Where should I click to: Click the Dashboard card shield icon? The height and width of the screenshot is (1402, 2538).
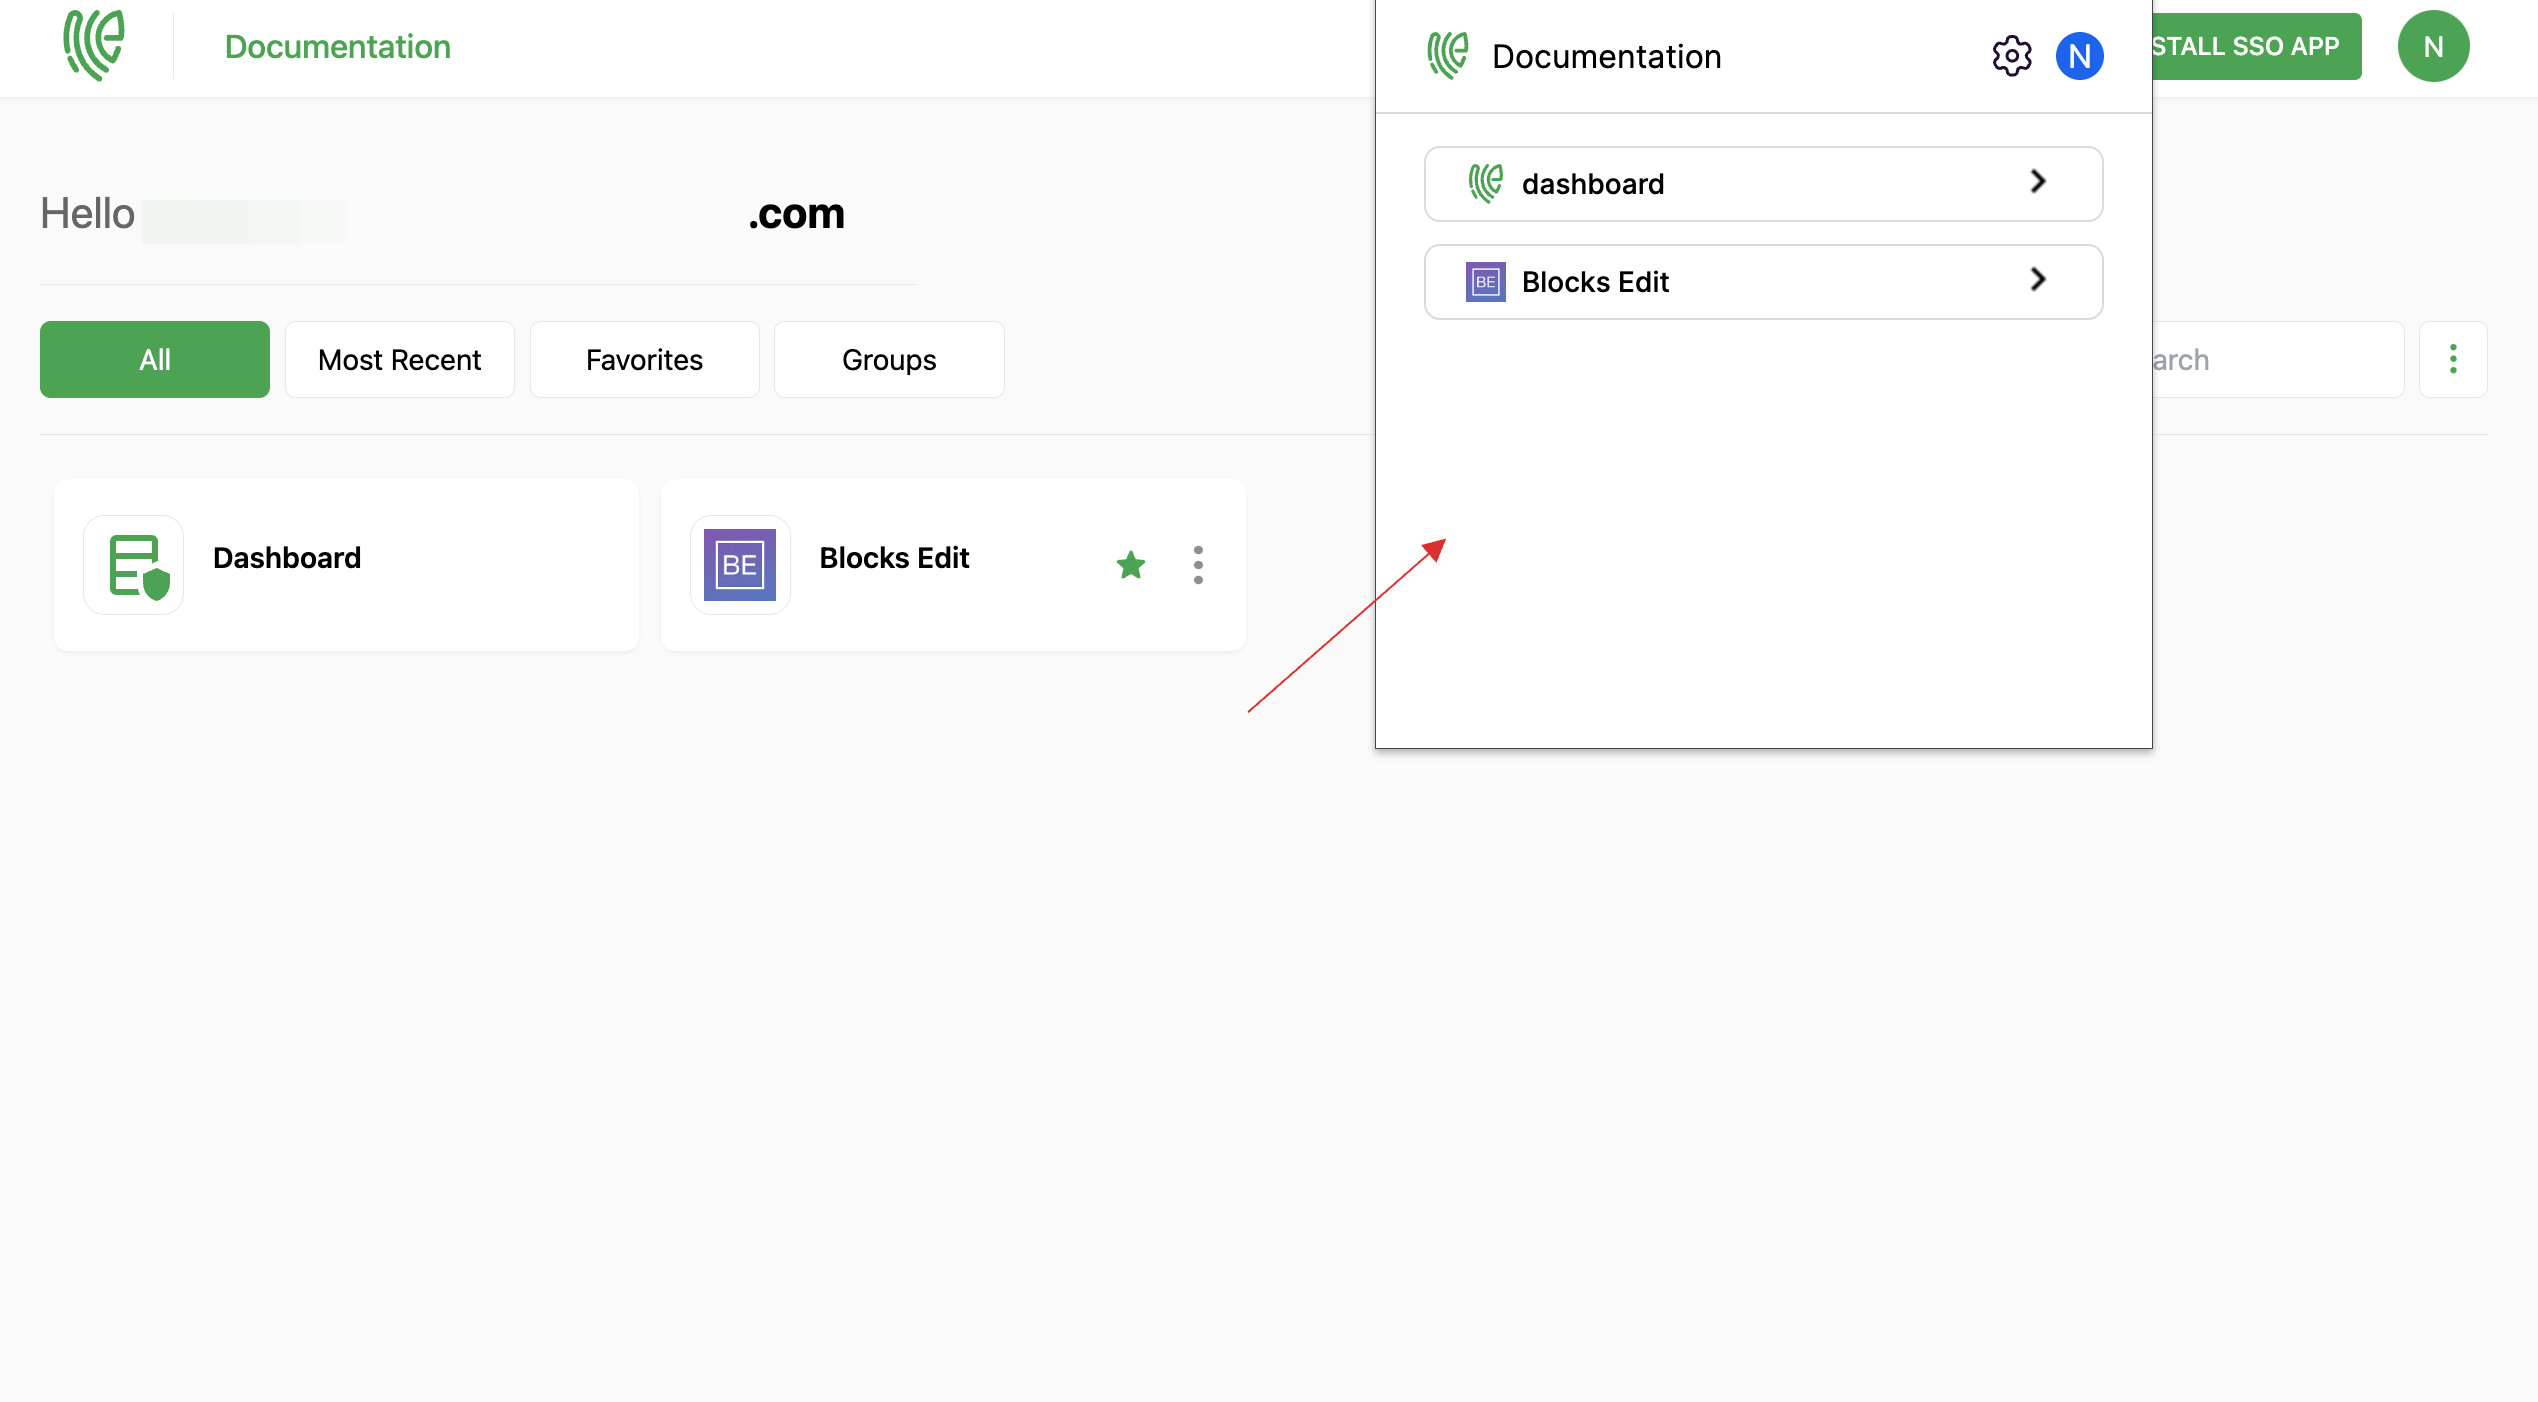click(x=133, y=565)
